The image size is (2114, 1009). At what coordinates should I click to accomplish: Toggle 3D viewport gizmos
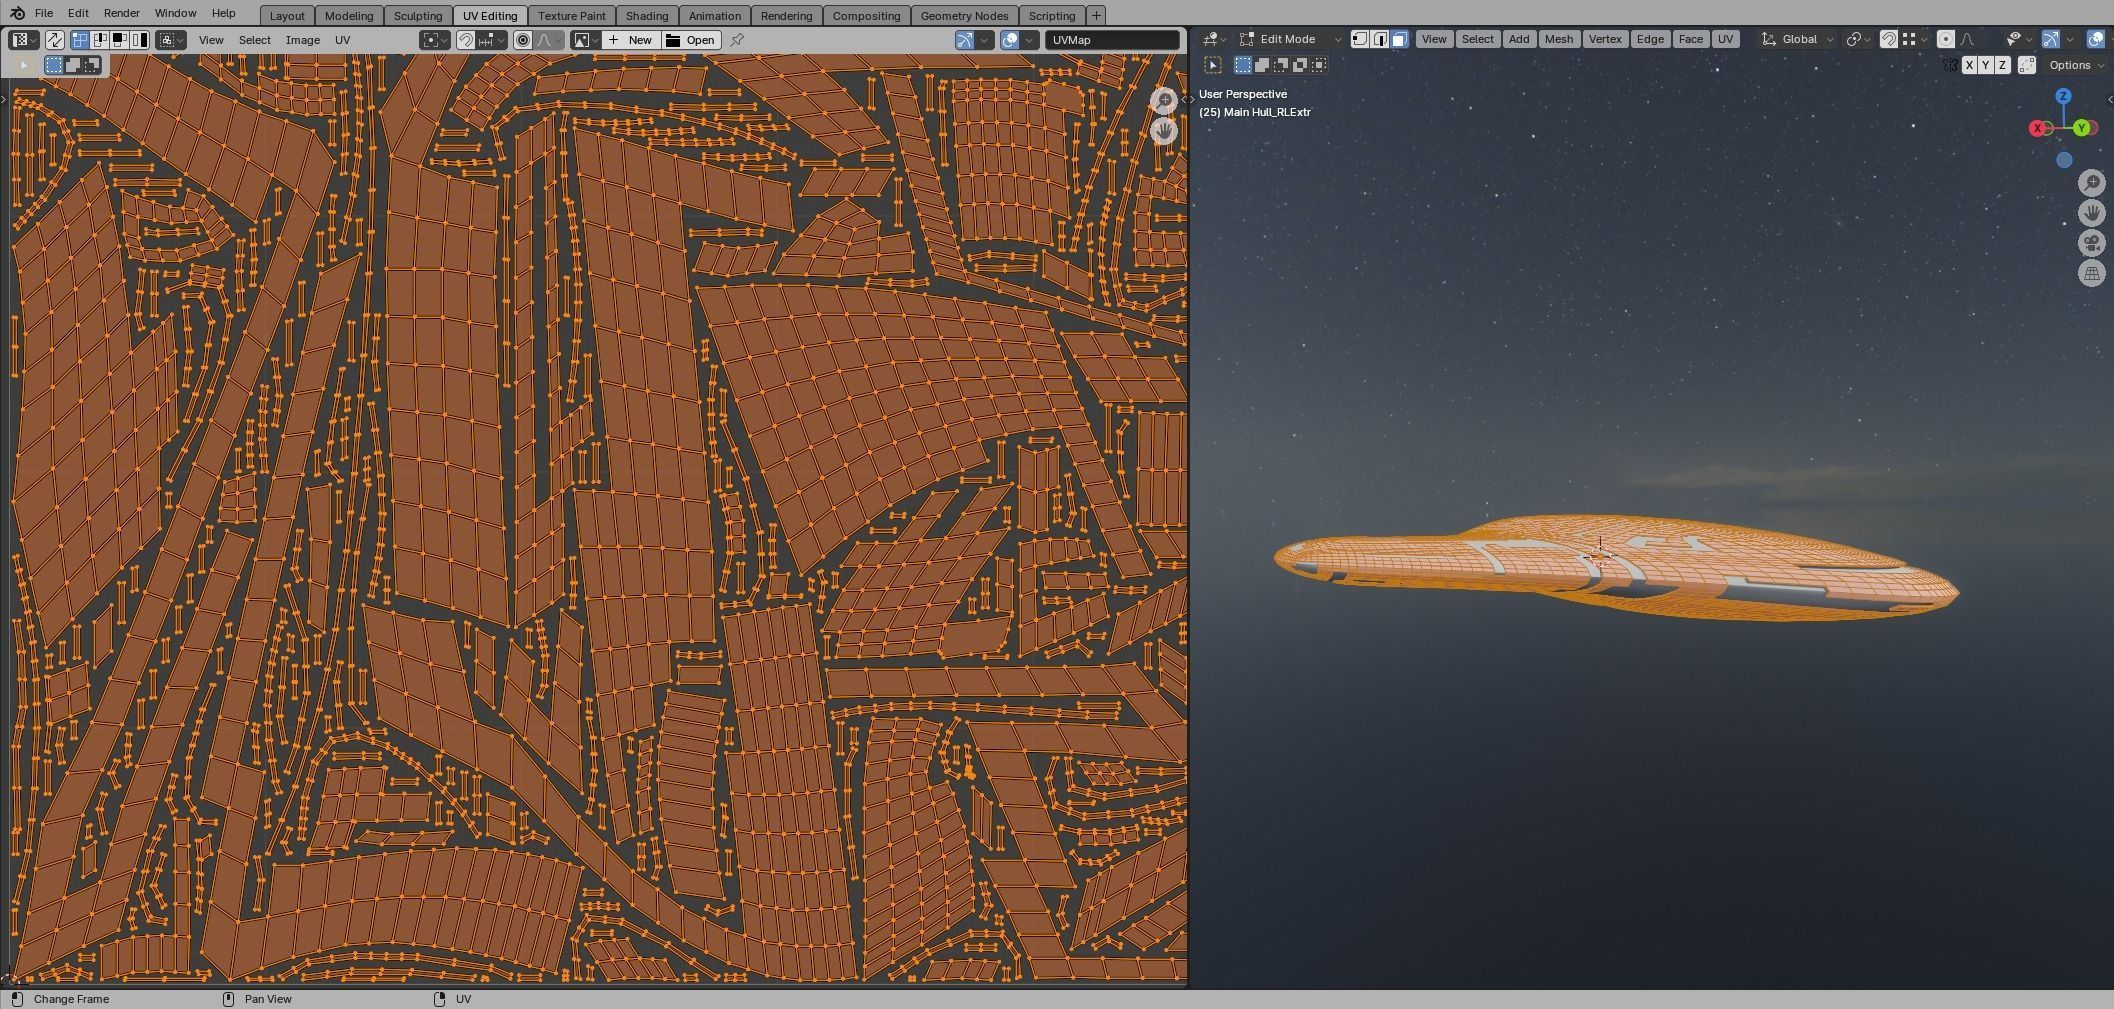(2050, 39)
